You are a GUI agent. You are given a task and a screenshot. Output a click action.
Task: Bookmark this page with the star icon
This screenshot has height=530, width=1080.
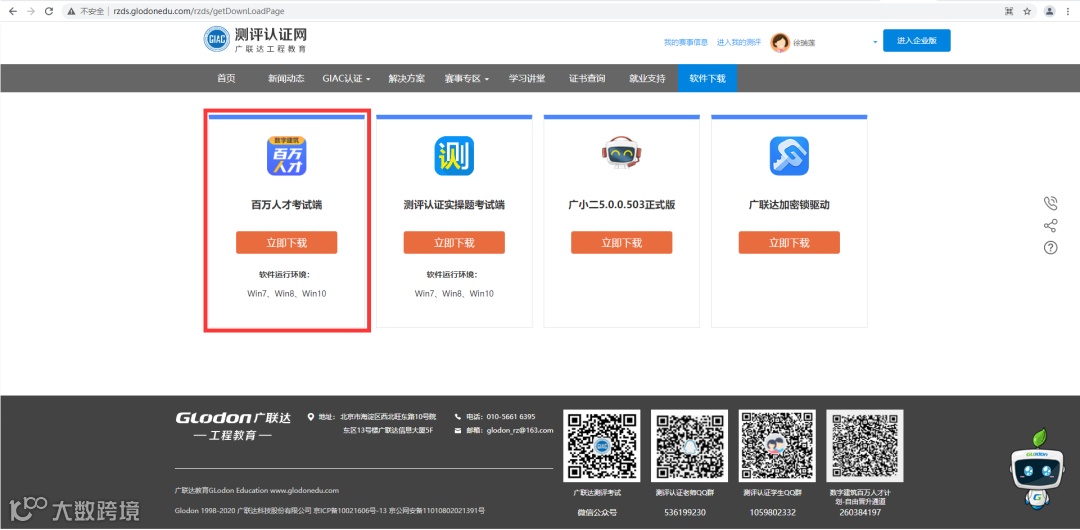coord(1027,11)
